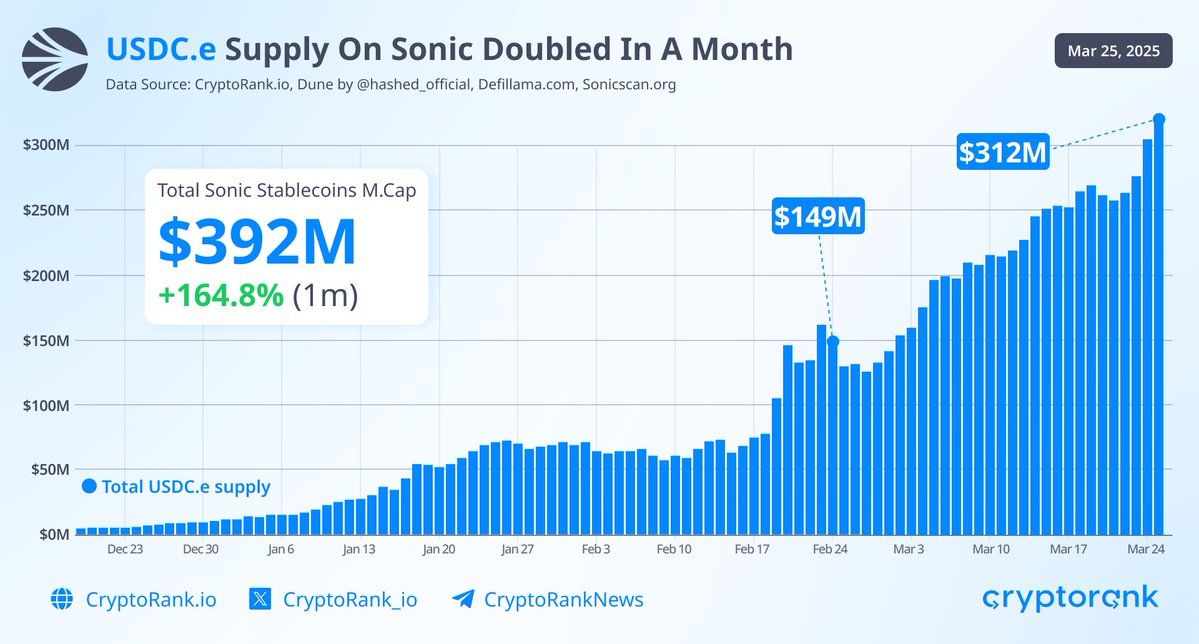Viewport: 1199px width, 644px height.
Task: Click the Feb 24 marker dot on chart
Action: pyautogui.click(x=833, y=341)
